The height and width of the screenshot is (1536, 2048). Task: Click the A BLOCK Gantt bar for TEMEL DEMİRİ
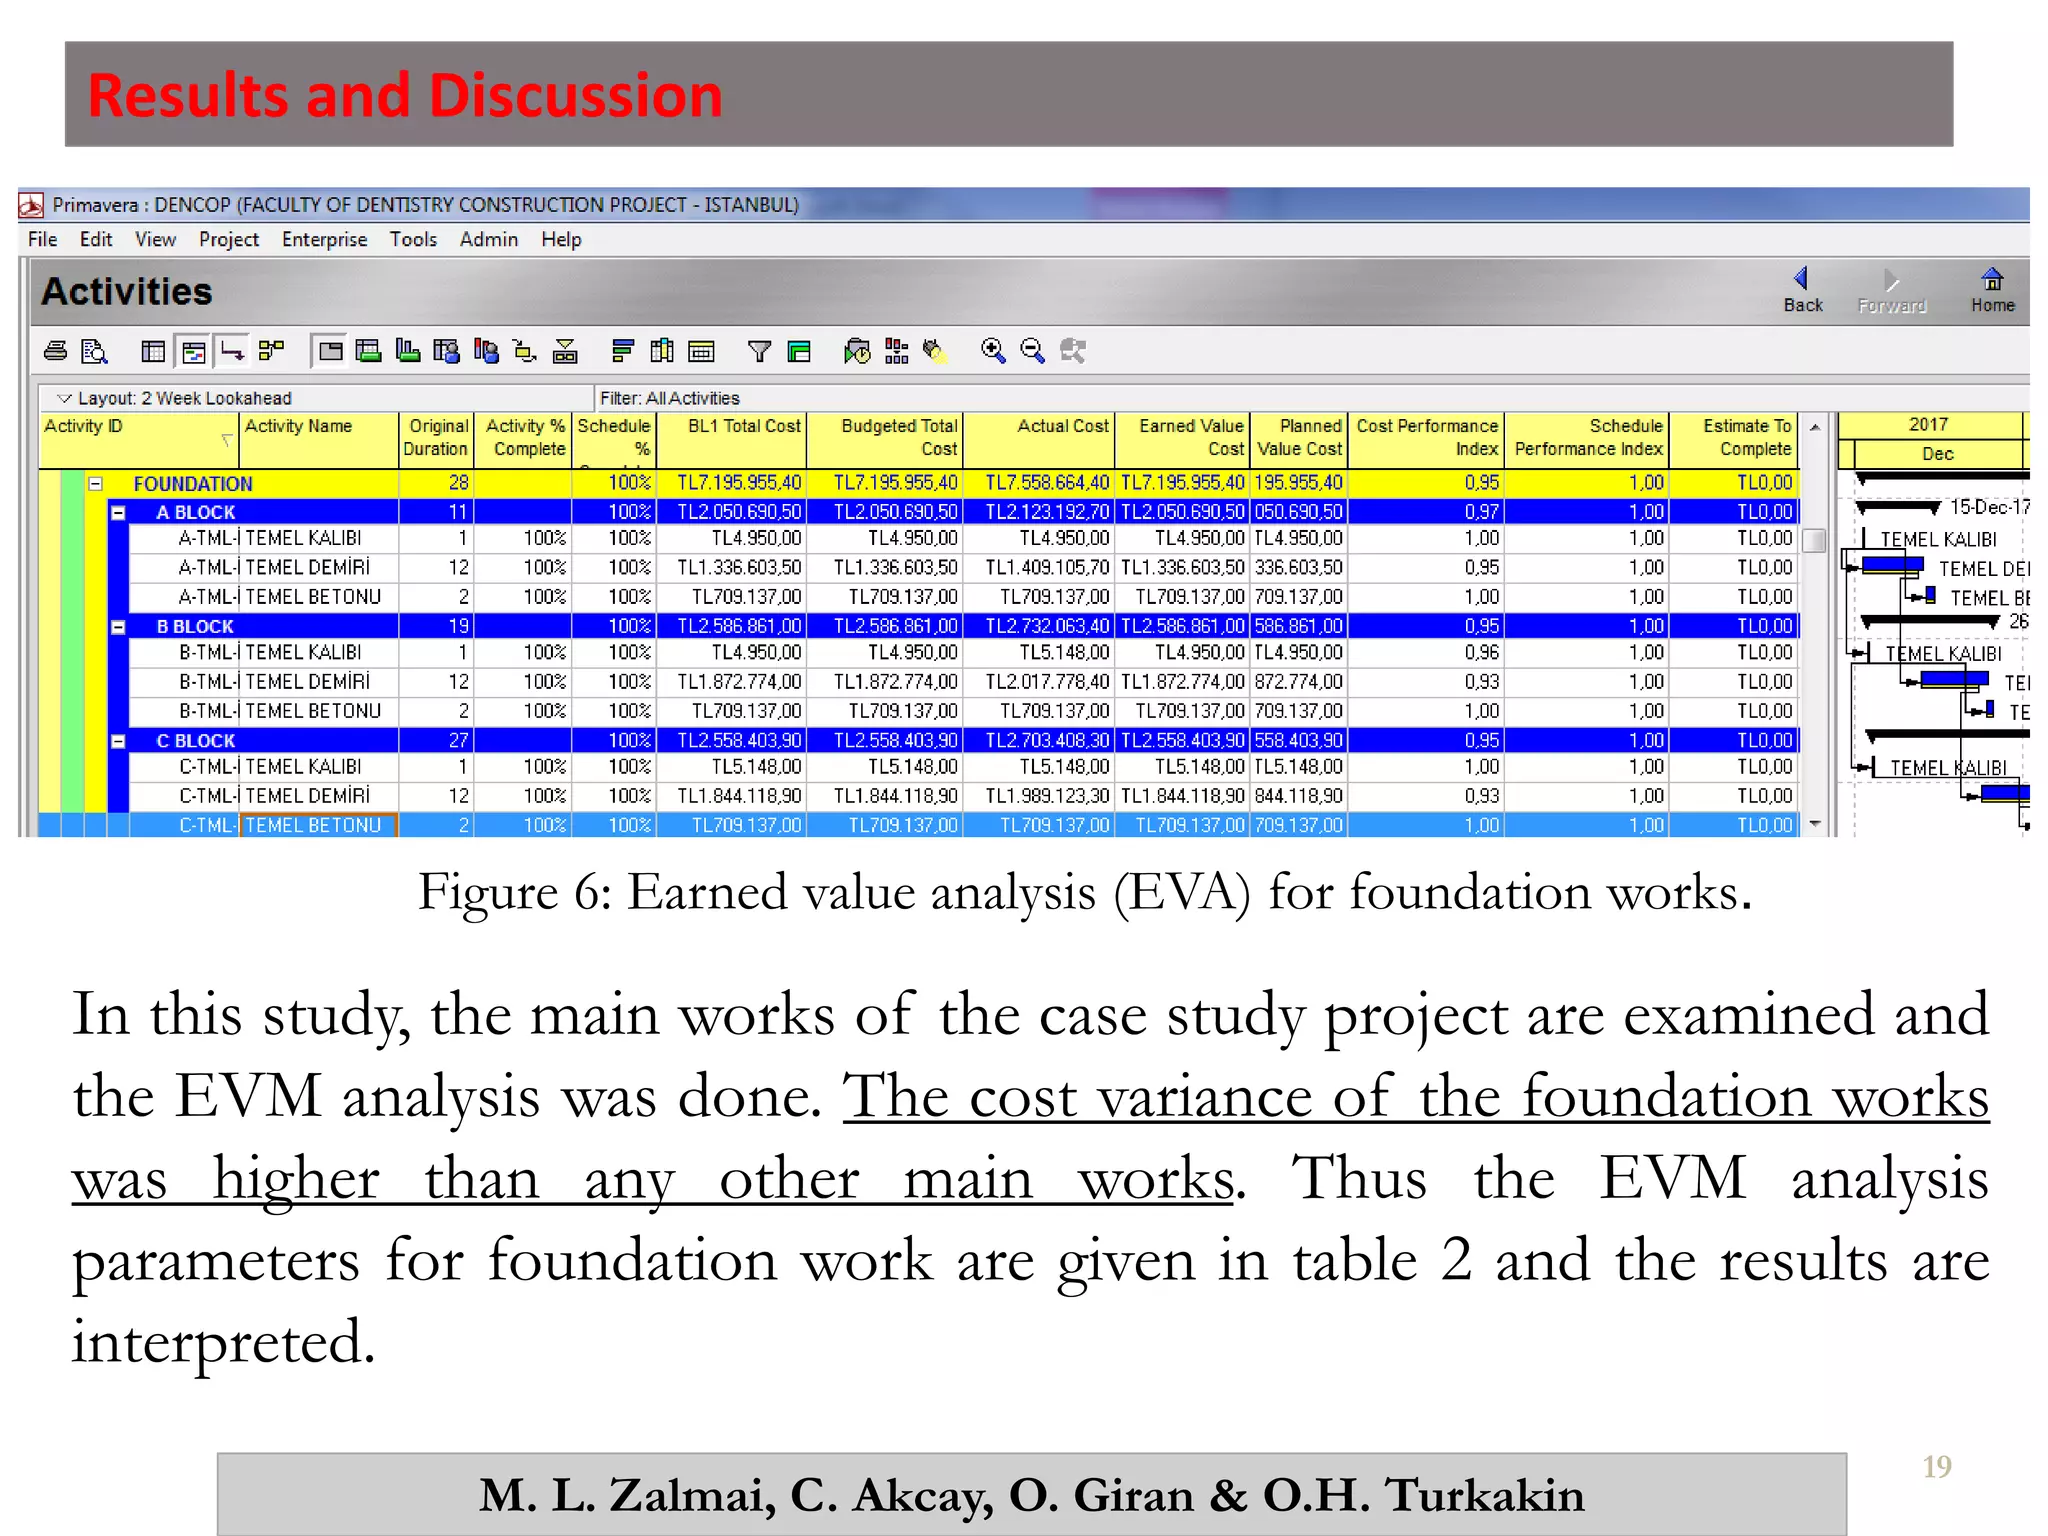[x=1893, y=565]
